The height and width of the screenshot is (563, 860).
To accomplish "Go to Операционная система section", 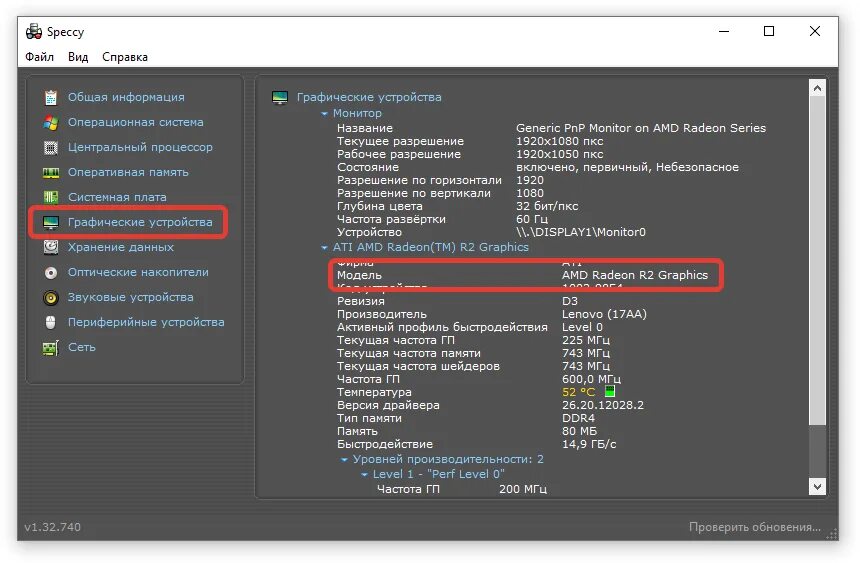I will [135, 122].
